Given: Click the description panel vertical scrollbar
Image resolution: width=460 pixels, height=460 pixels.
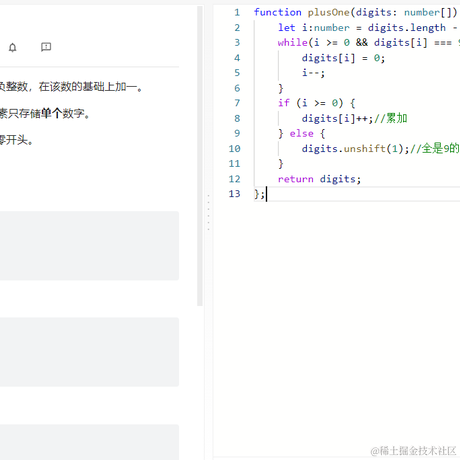Looking at the screenshot, I should coord(200,156).
